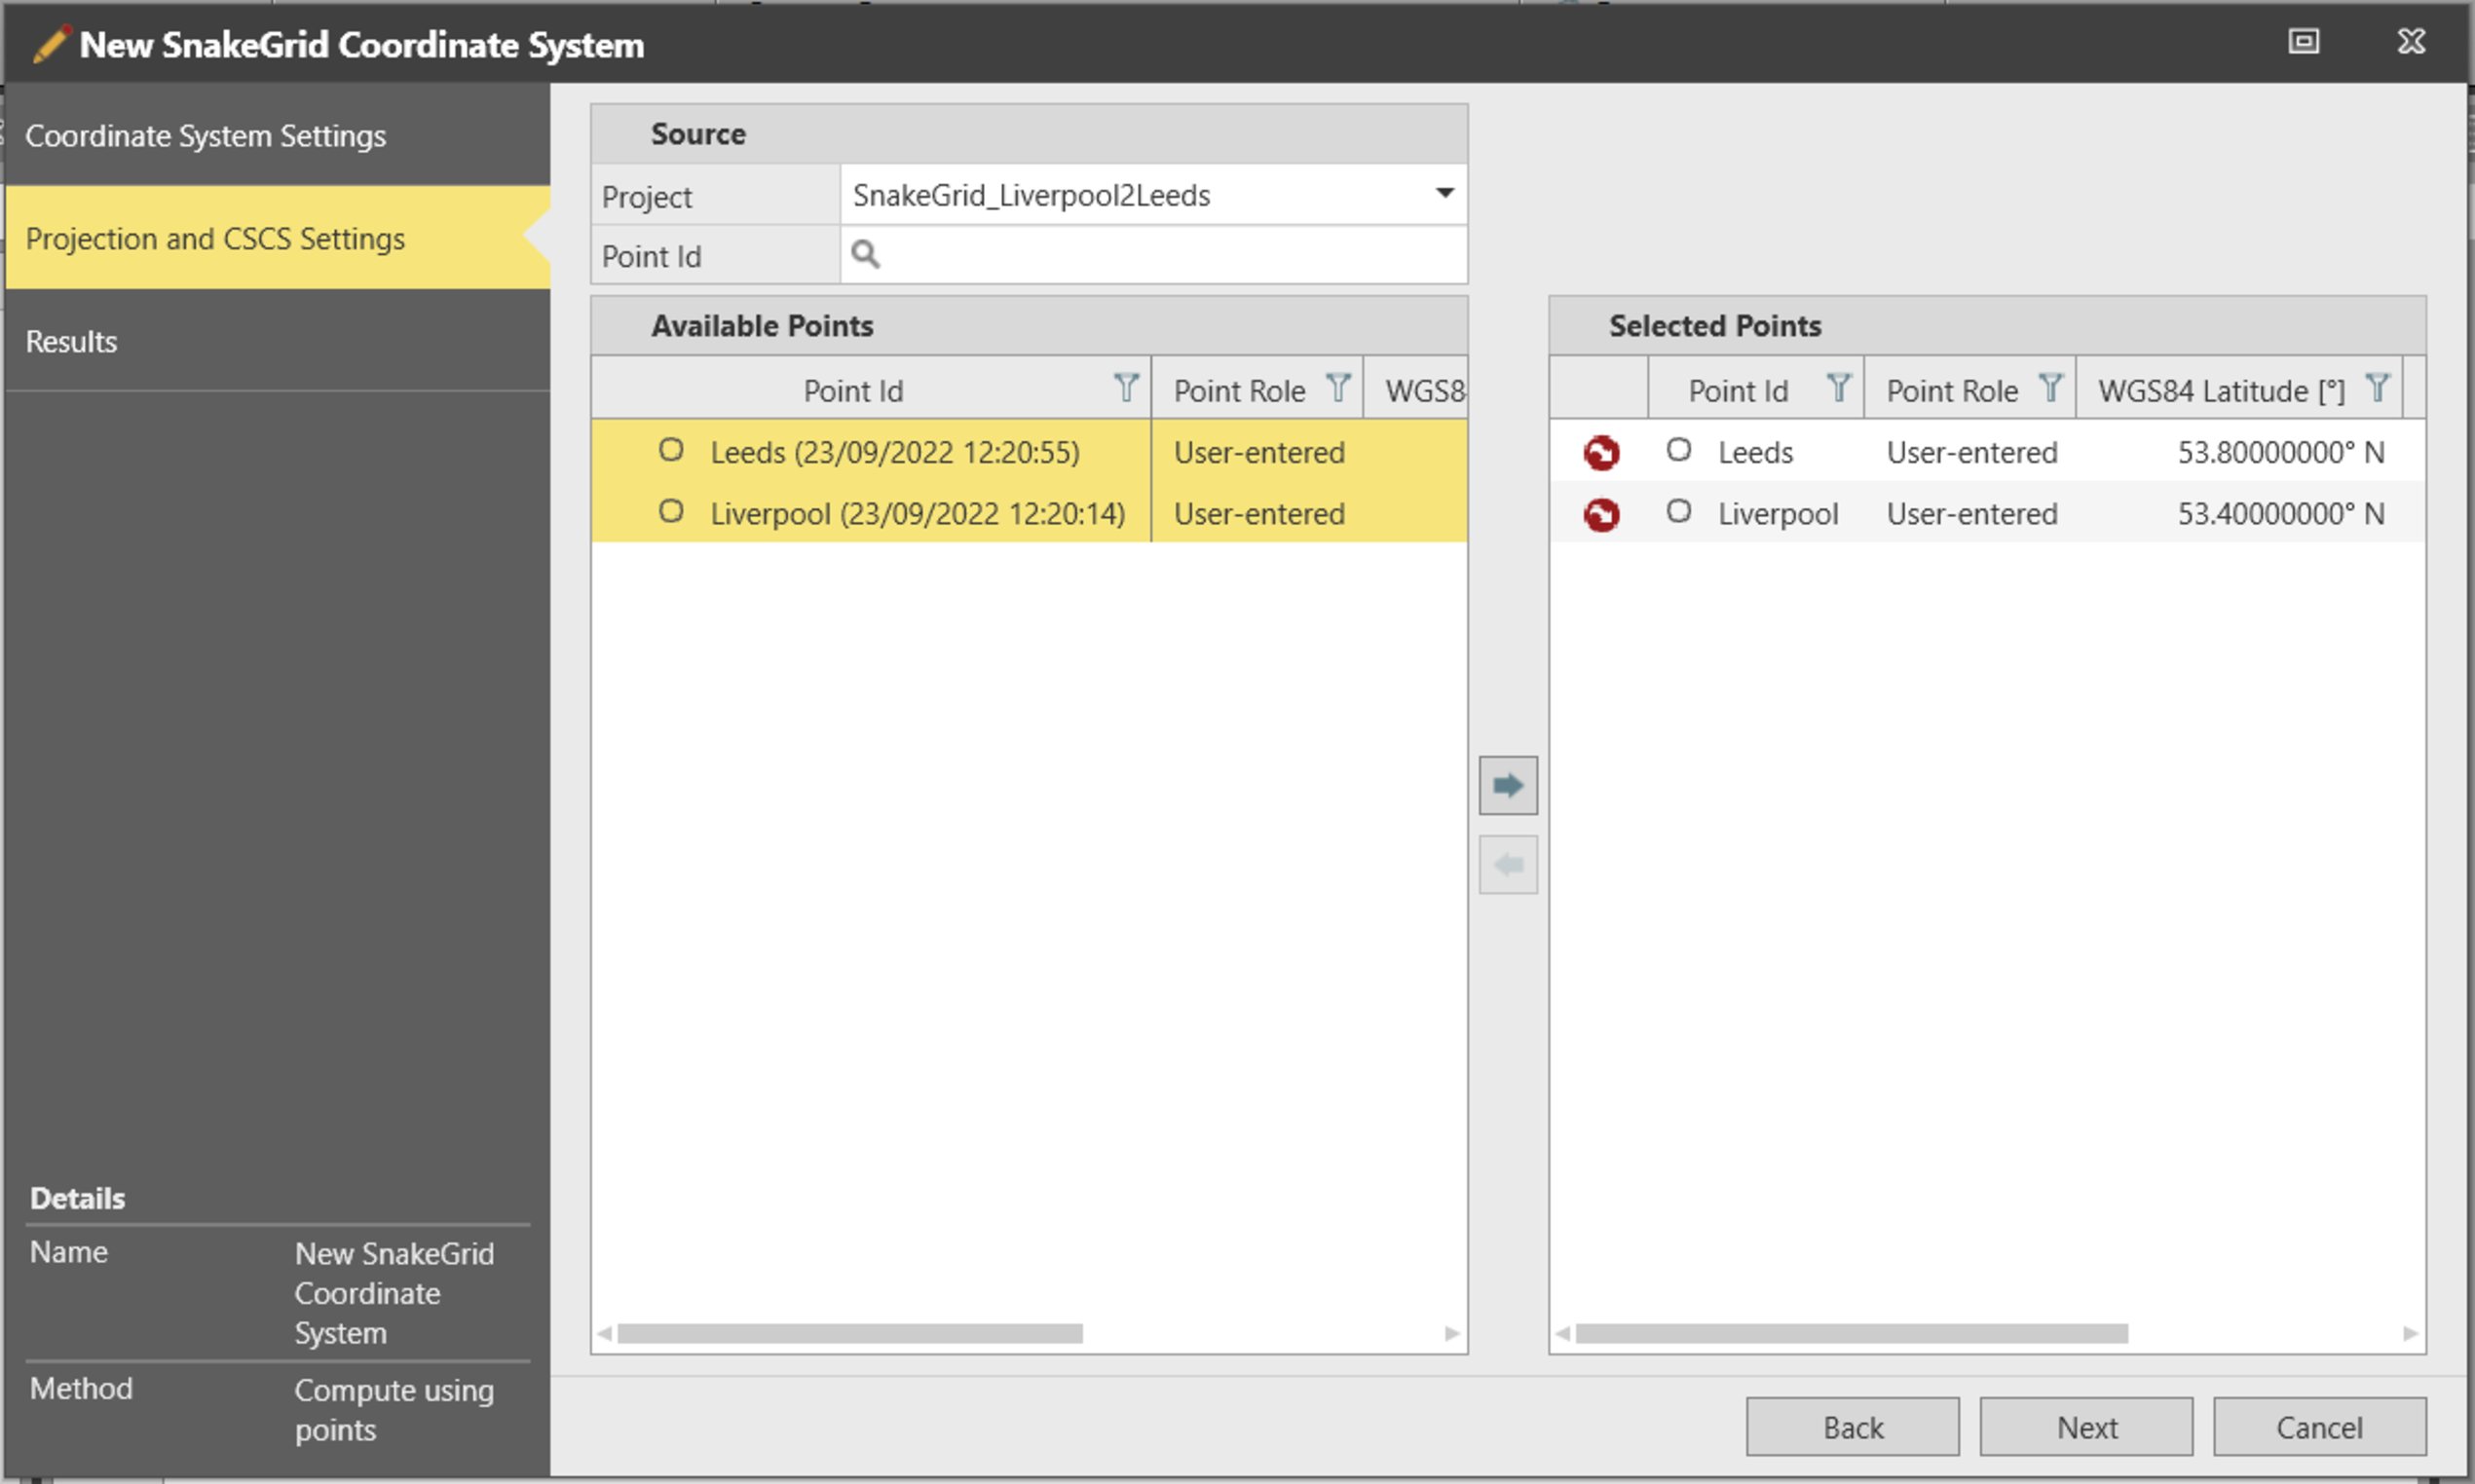Maximize the SnakeGrid dialog window
Image resolution: width=2475 pixels, height=1484 pixels.
[x=2304, y=41]
